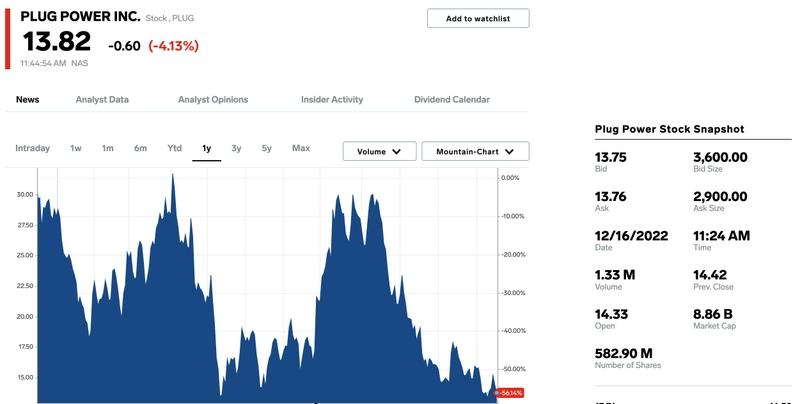Switch to the Analyst Data tab

coord(102,99)
